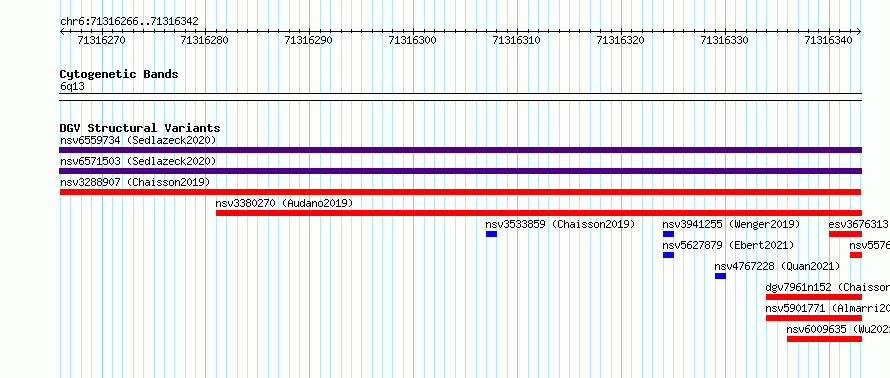Click the 6q13 band label
The width and height of the screenshot is (890, 378).
(72, 87)
